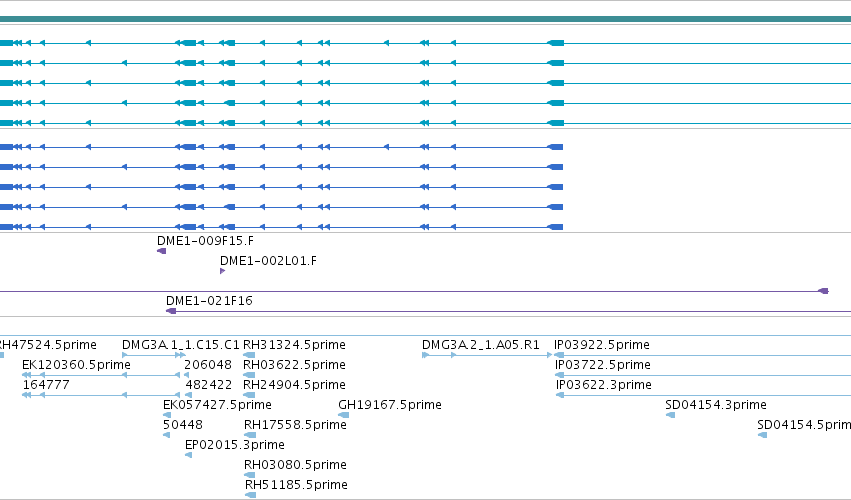Select the GH19167.5prime label

pyautogui.click(x=390, y=405)
